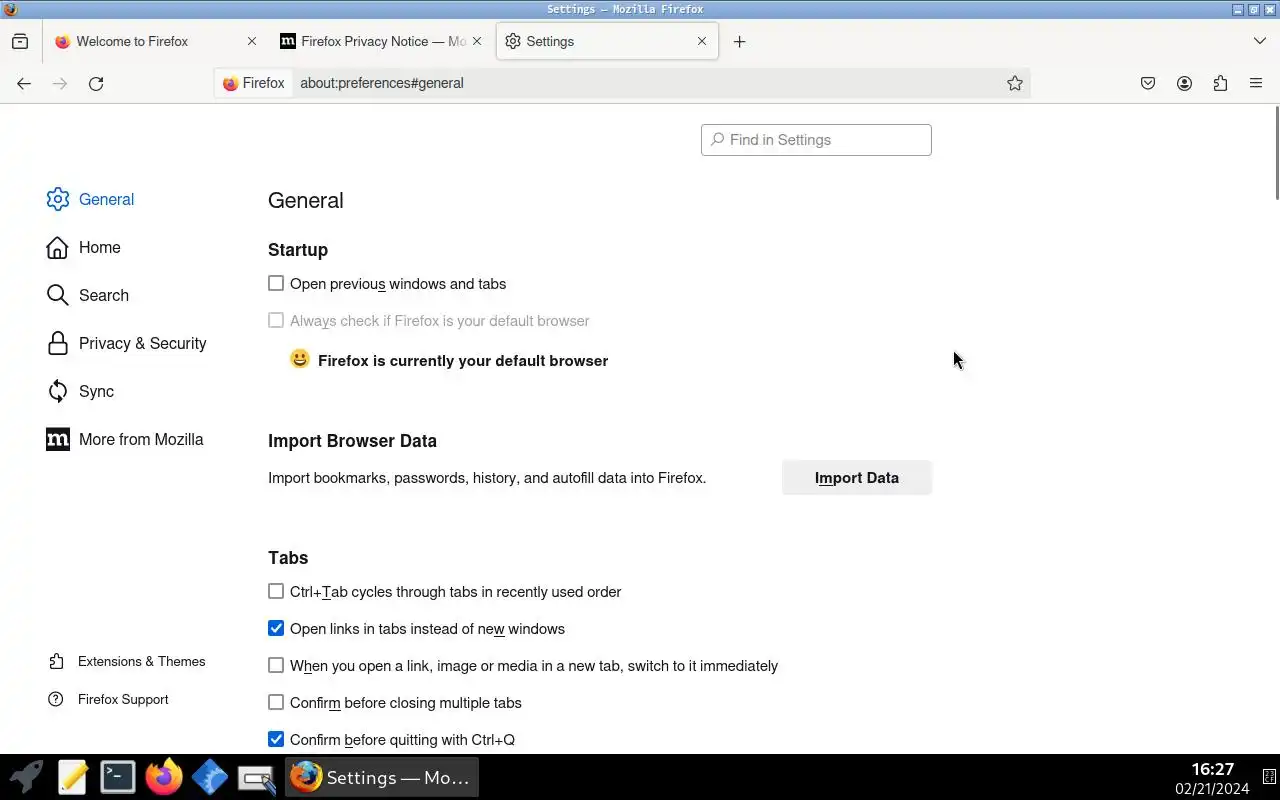Open the Pocket save icon
Image resolution: width=1280 pixels, height=800 pixels.
1148,84
